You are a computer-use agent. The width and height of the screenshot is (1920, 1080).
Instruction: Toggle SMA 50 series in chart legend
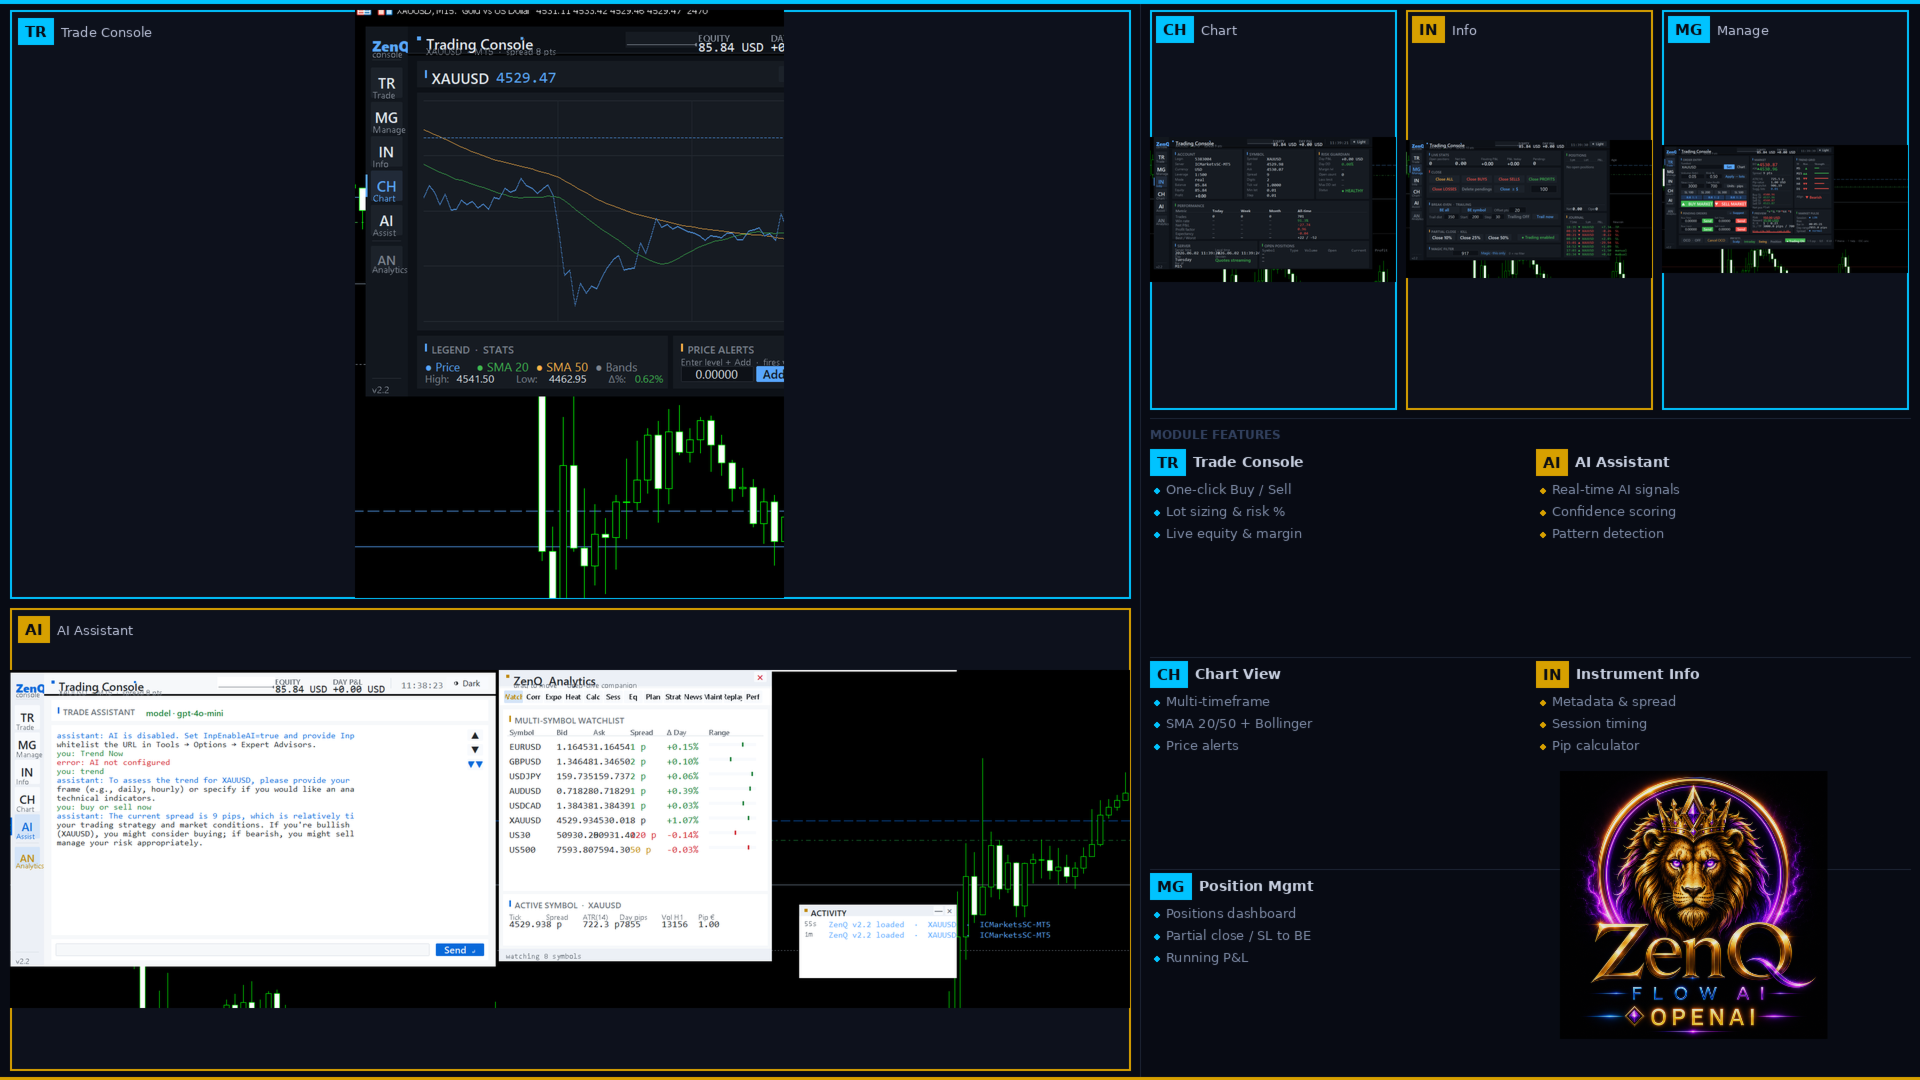562,367
